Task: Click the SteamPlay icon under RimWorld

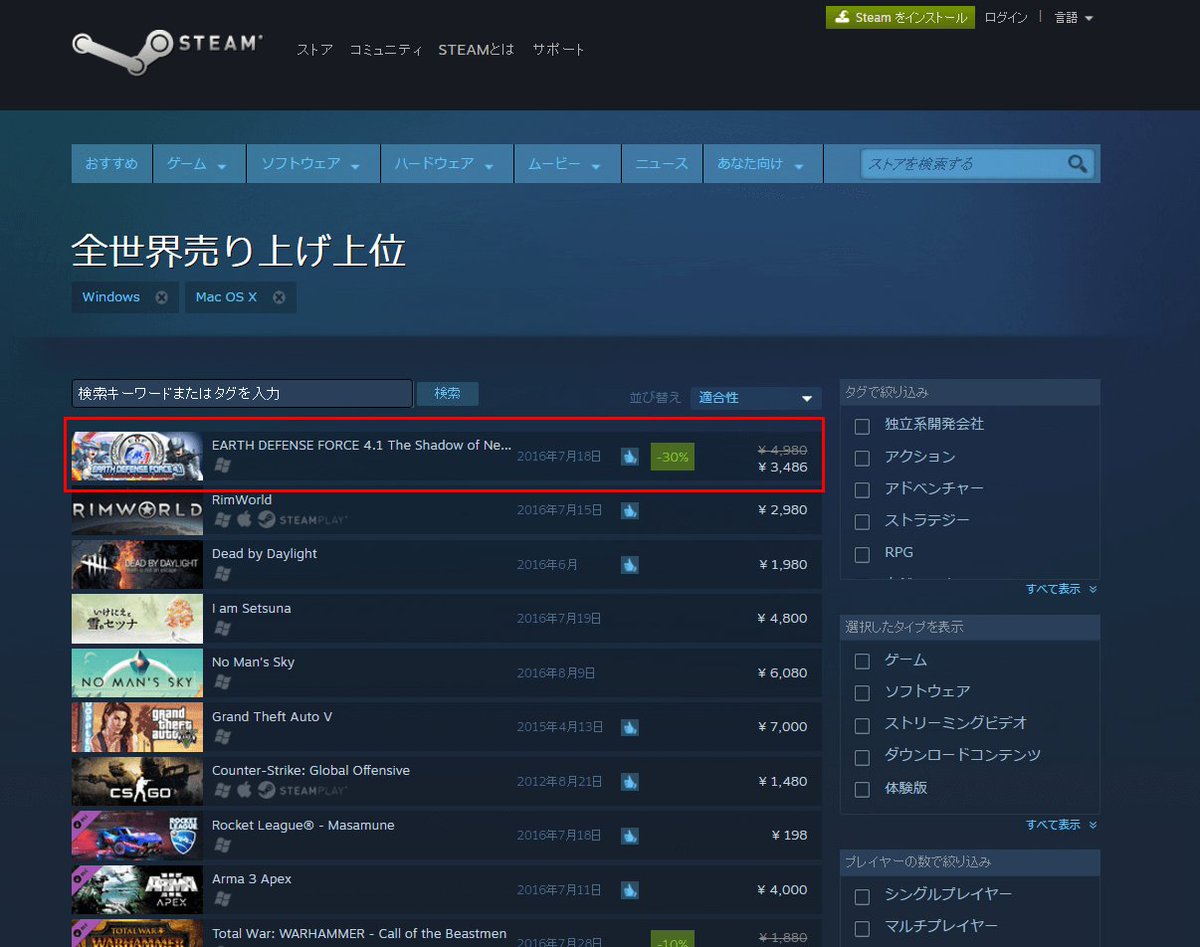Action: [302, 520]
